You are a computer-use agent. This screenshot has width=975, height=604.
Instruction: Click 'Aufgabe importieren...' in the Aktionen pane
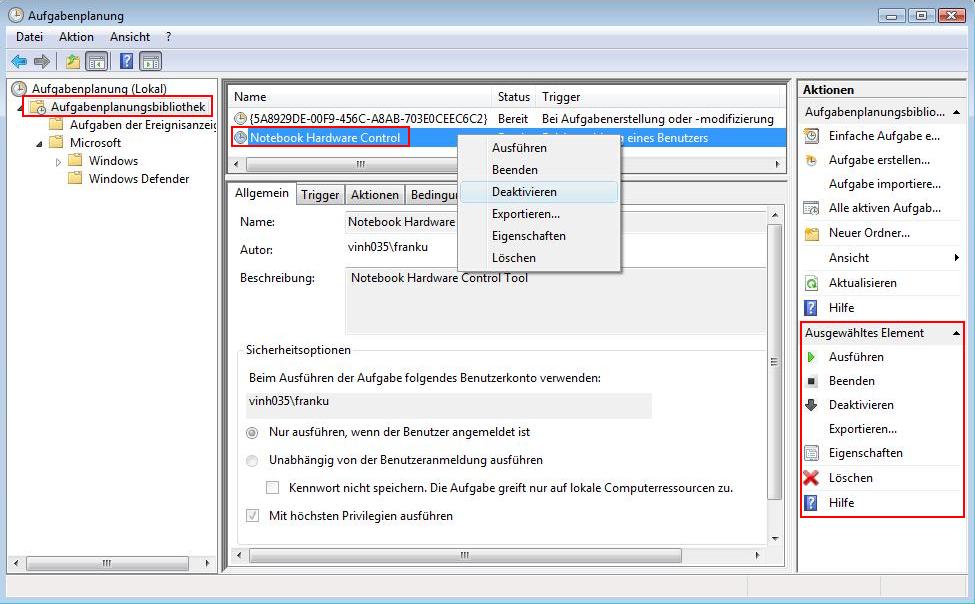click(884, 184)
